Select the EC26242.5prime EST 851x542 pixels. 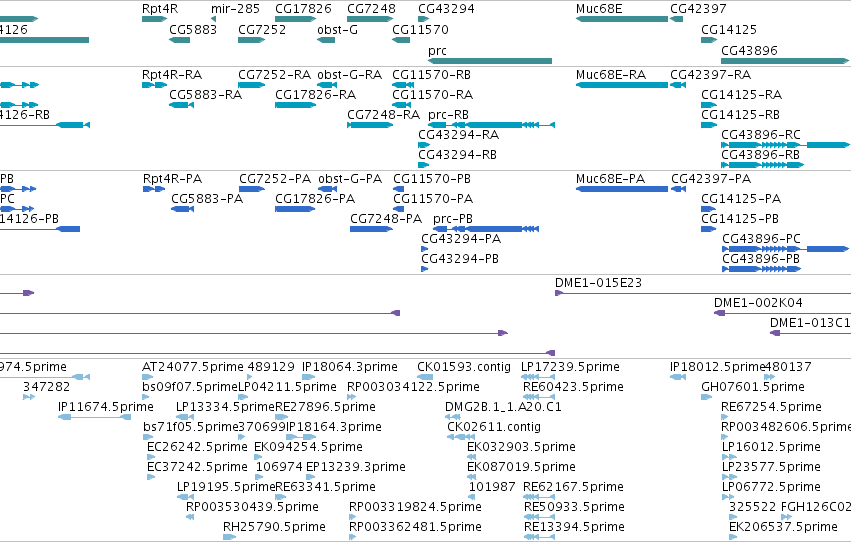(151, 457)
